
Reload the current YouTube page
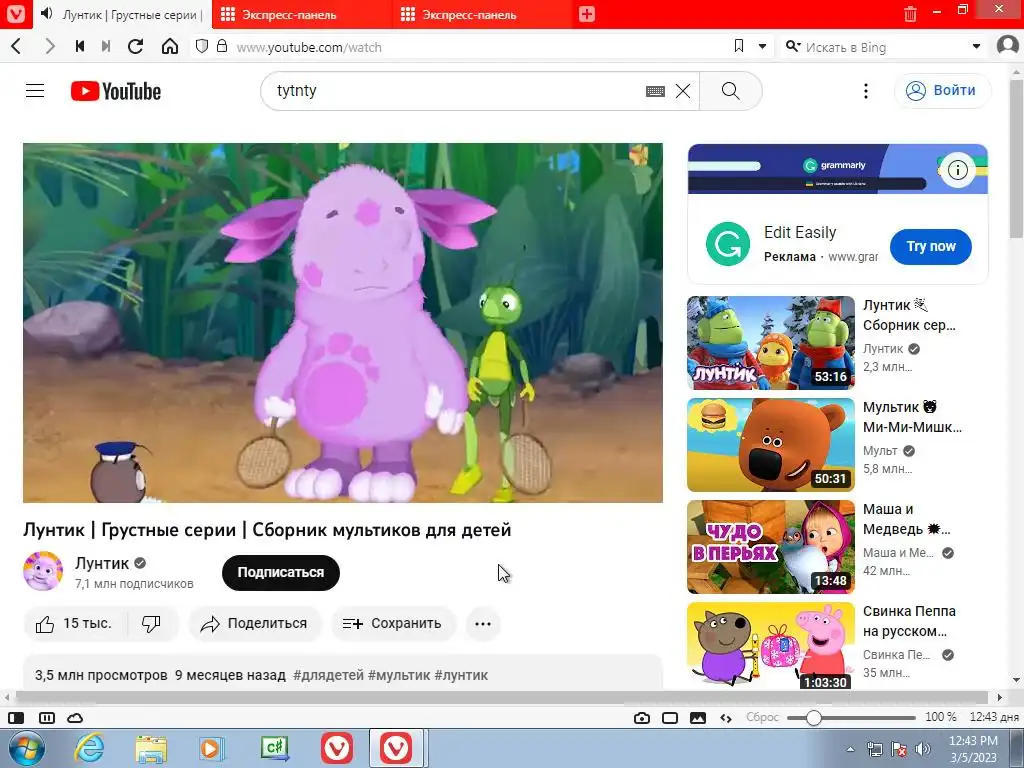pyautogui.click(x=135, y=46)
